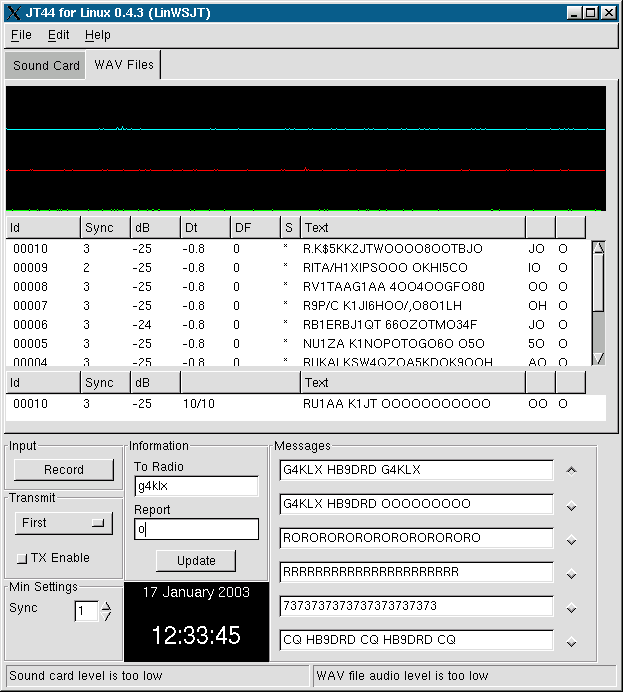This screenshot has width=623, height=692.
Task: Minimize the JT44 window
Action: pos(574,12)
